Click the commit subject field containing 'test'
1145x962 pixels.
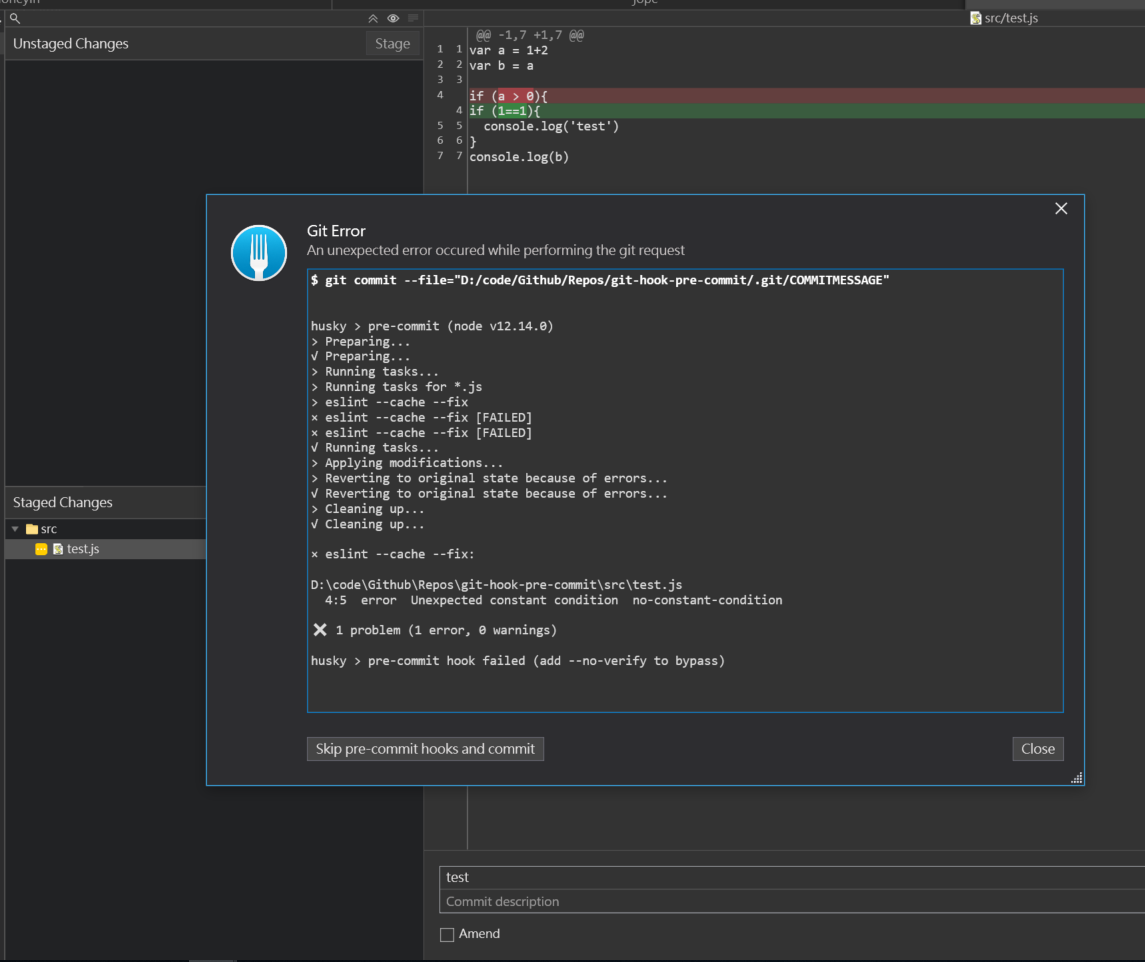pyautogui.click(x=792, y=877)
